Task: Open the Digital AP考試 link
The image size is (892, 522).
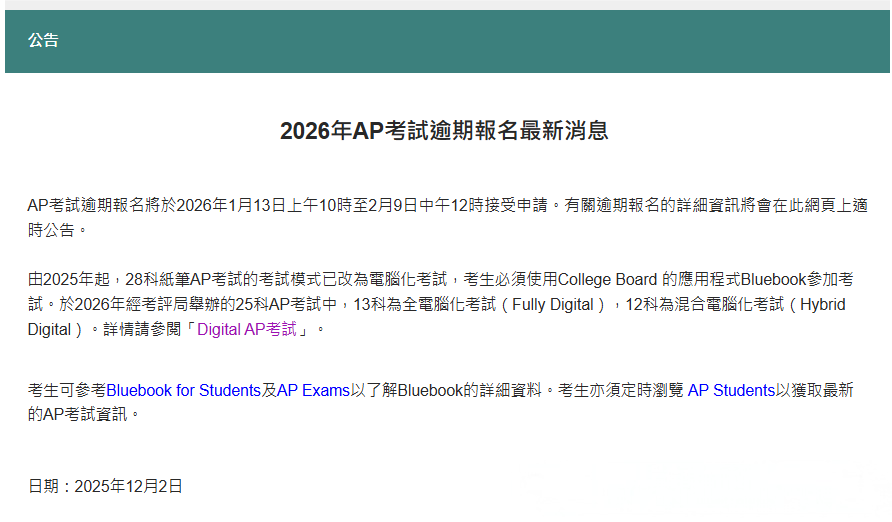Action: click(246, 329)
